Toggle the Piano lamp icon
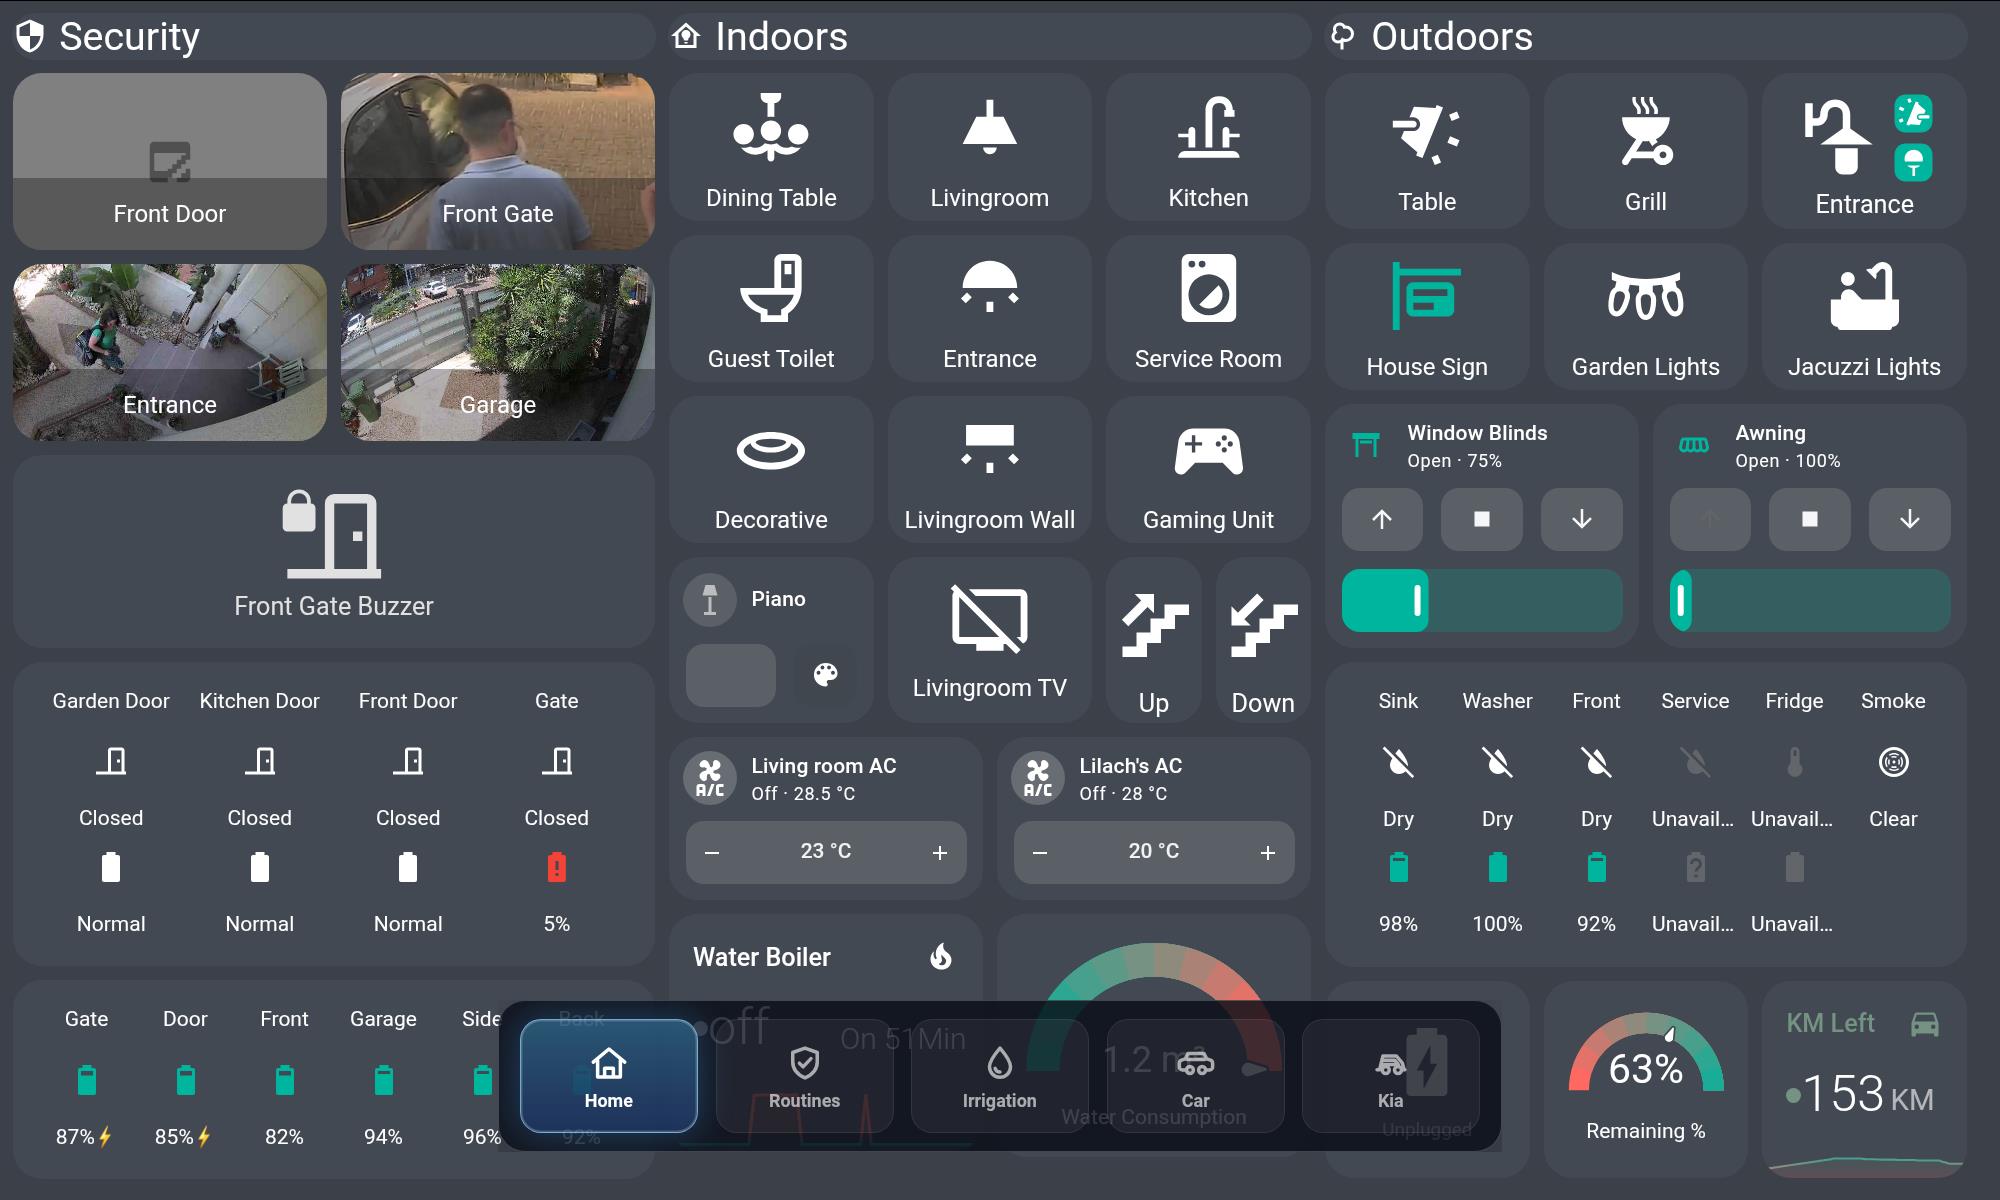 pos(710,599)
